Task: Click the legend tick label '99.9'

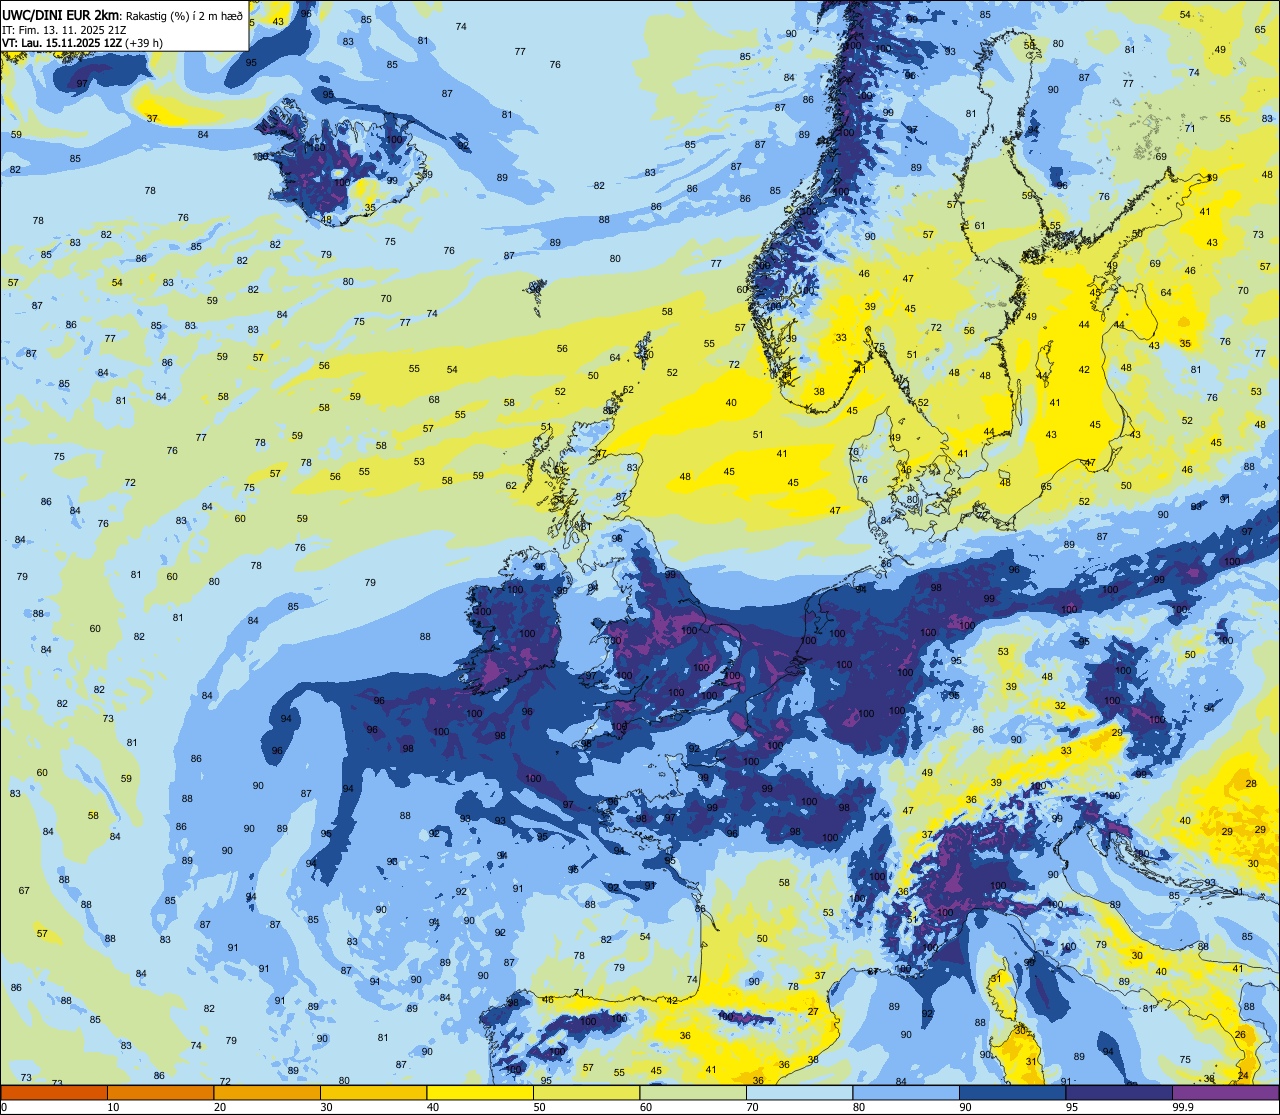Action: point(1184,1107)
